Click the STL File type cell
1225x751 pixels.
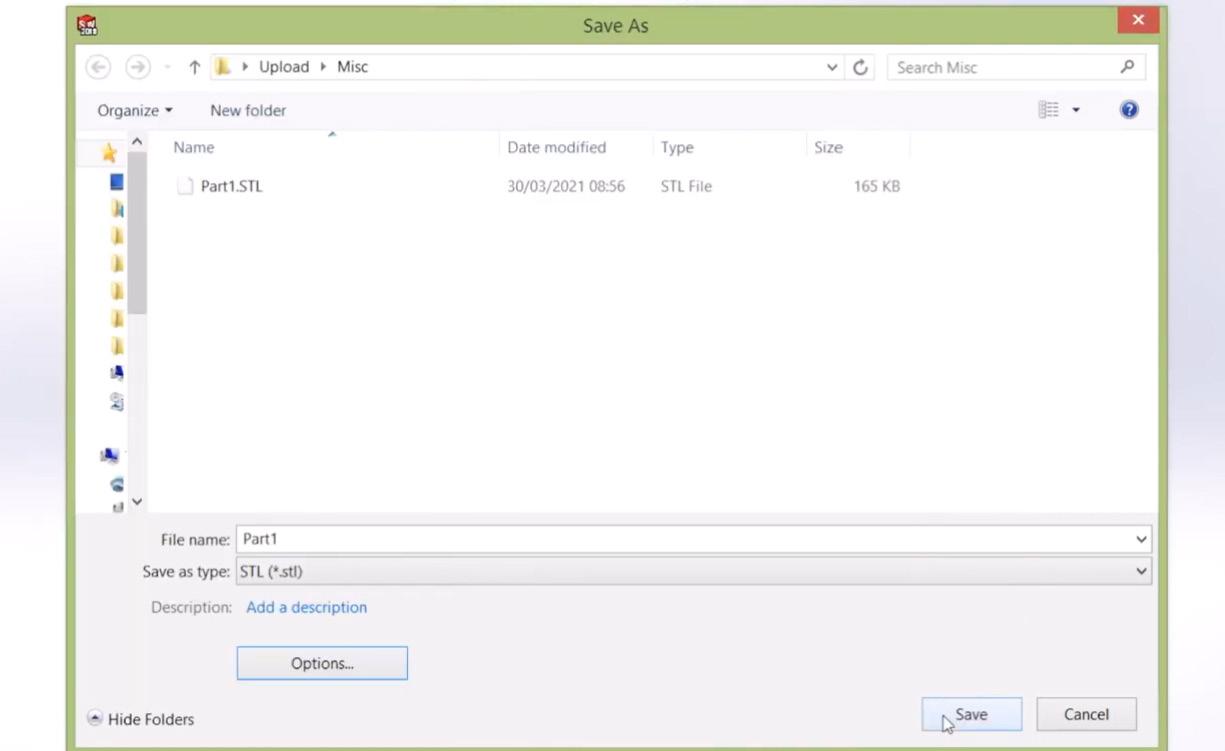[686, 186]
